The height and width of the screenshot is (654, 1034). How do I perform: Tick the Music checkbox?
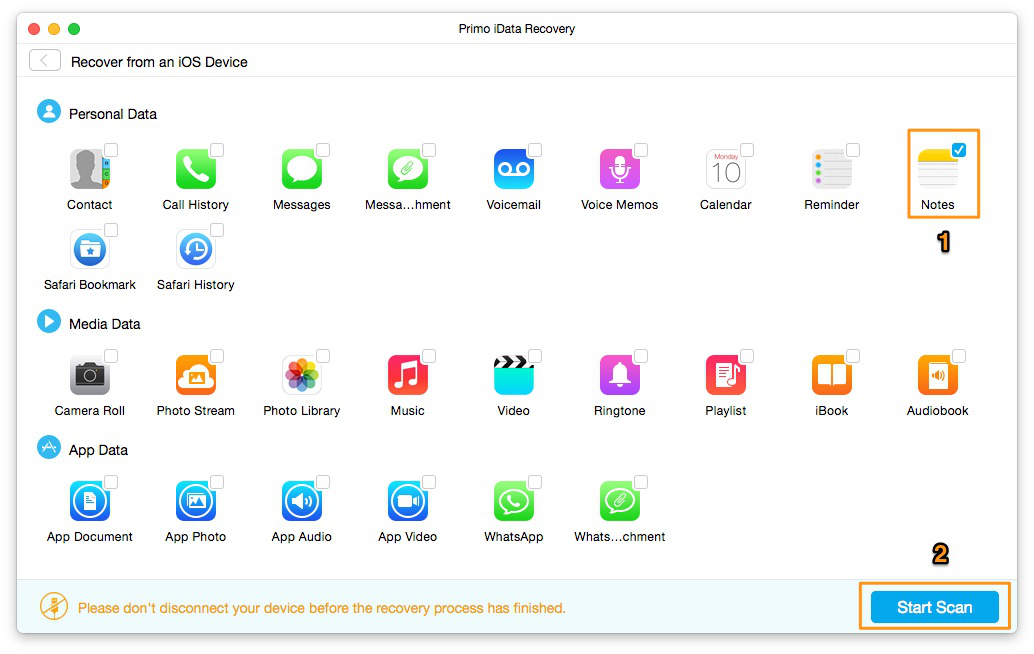[x=429, y=356]
